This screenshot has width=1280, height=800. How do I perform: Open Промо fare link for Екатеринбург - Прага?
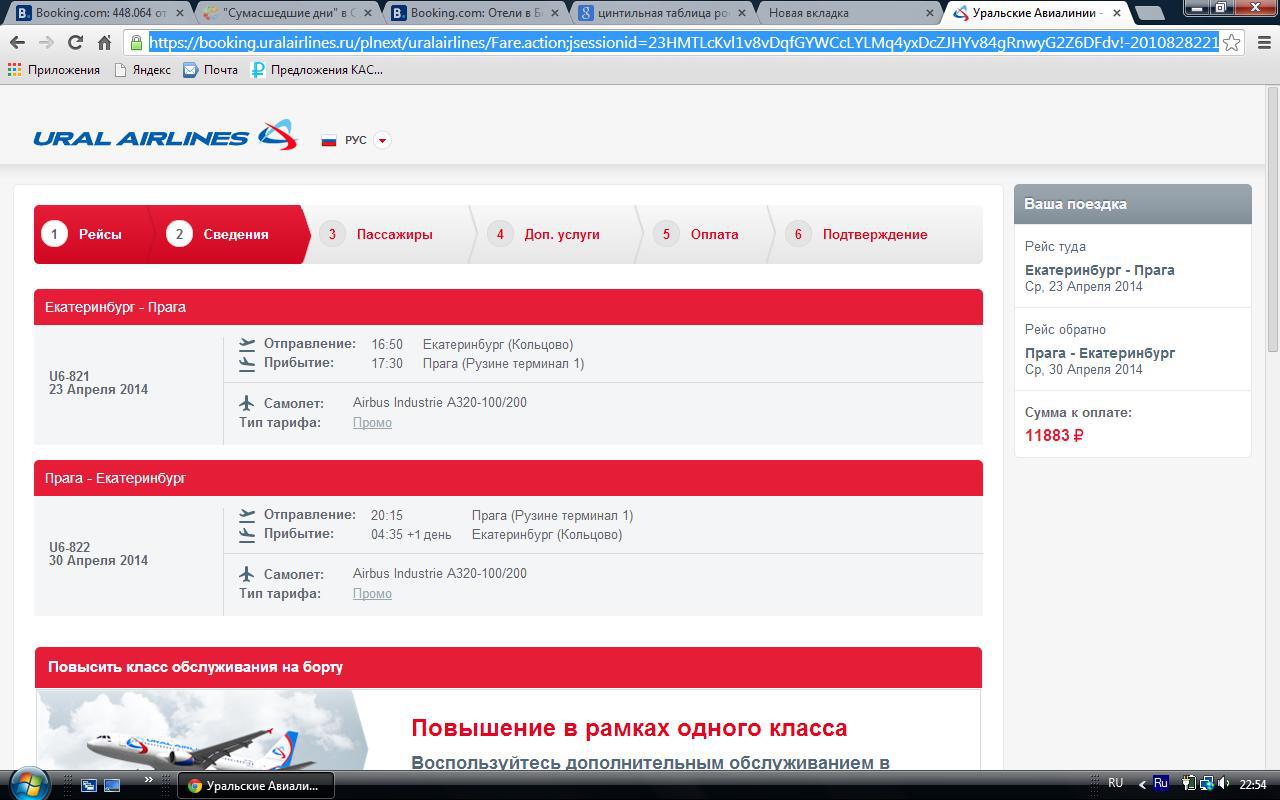(372, 422)
